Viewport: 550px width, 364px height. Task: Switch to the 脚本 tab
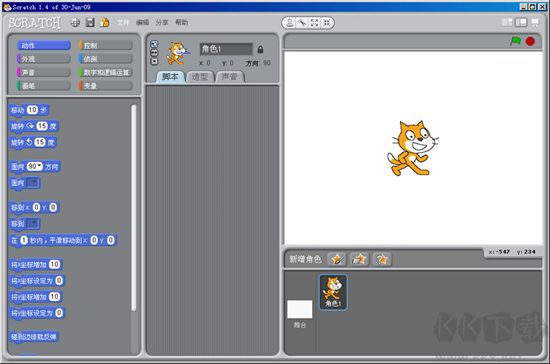170,76
